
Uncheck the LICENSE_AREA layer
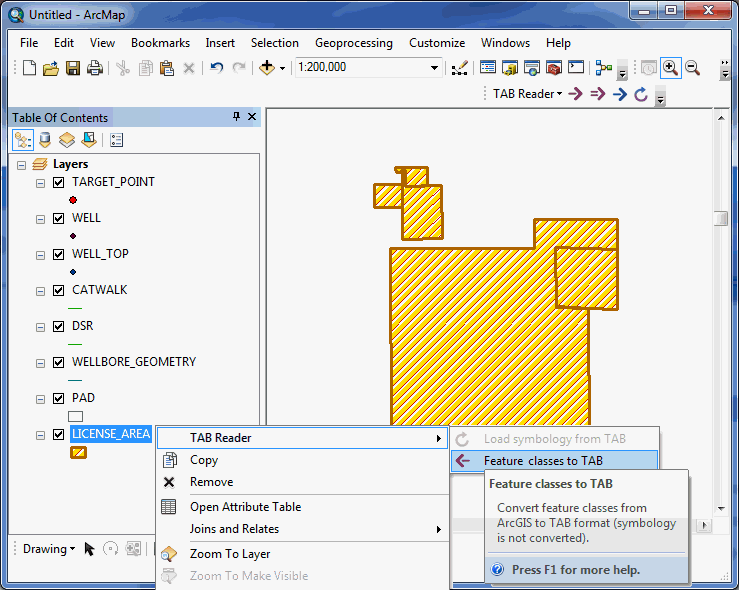click(x=58, y=434)
